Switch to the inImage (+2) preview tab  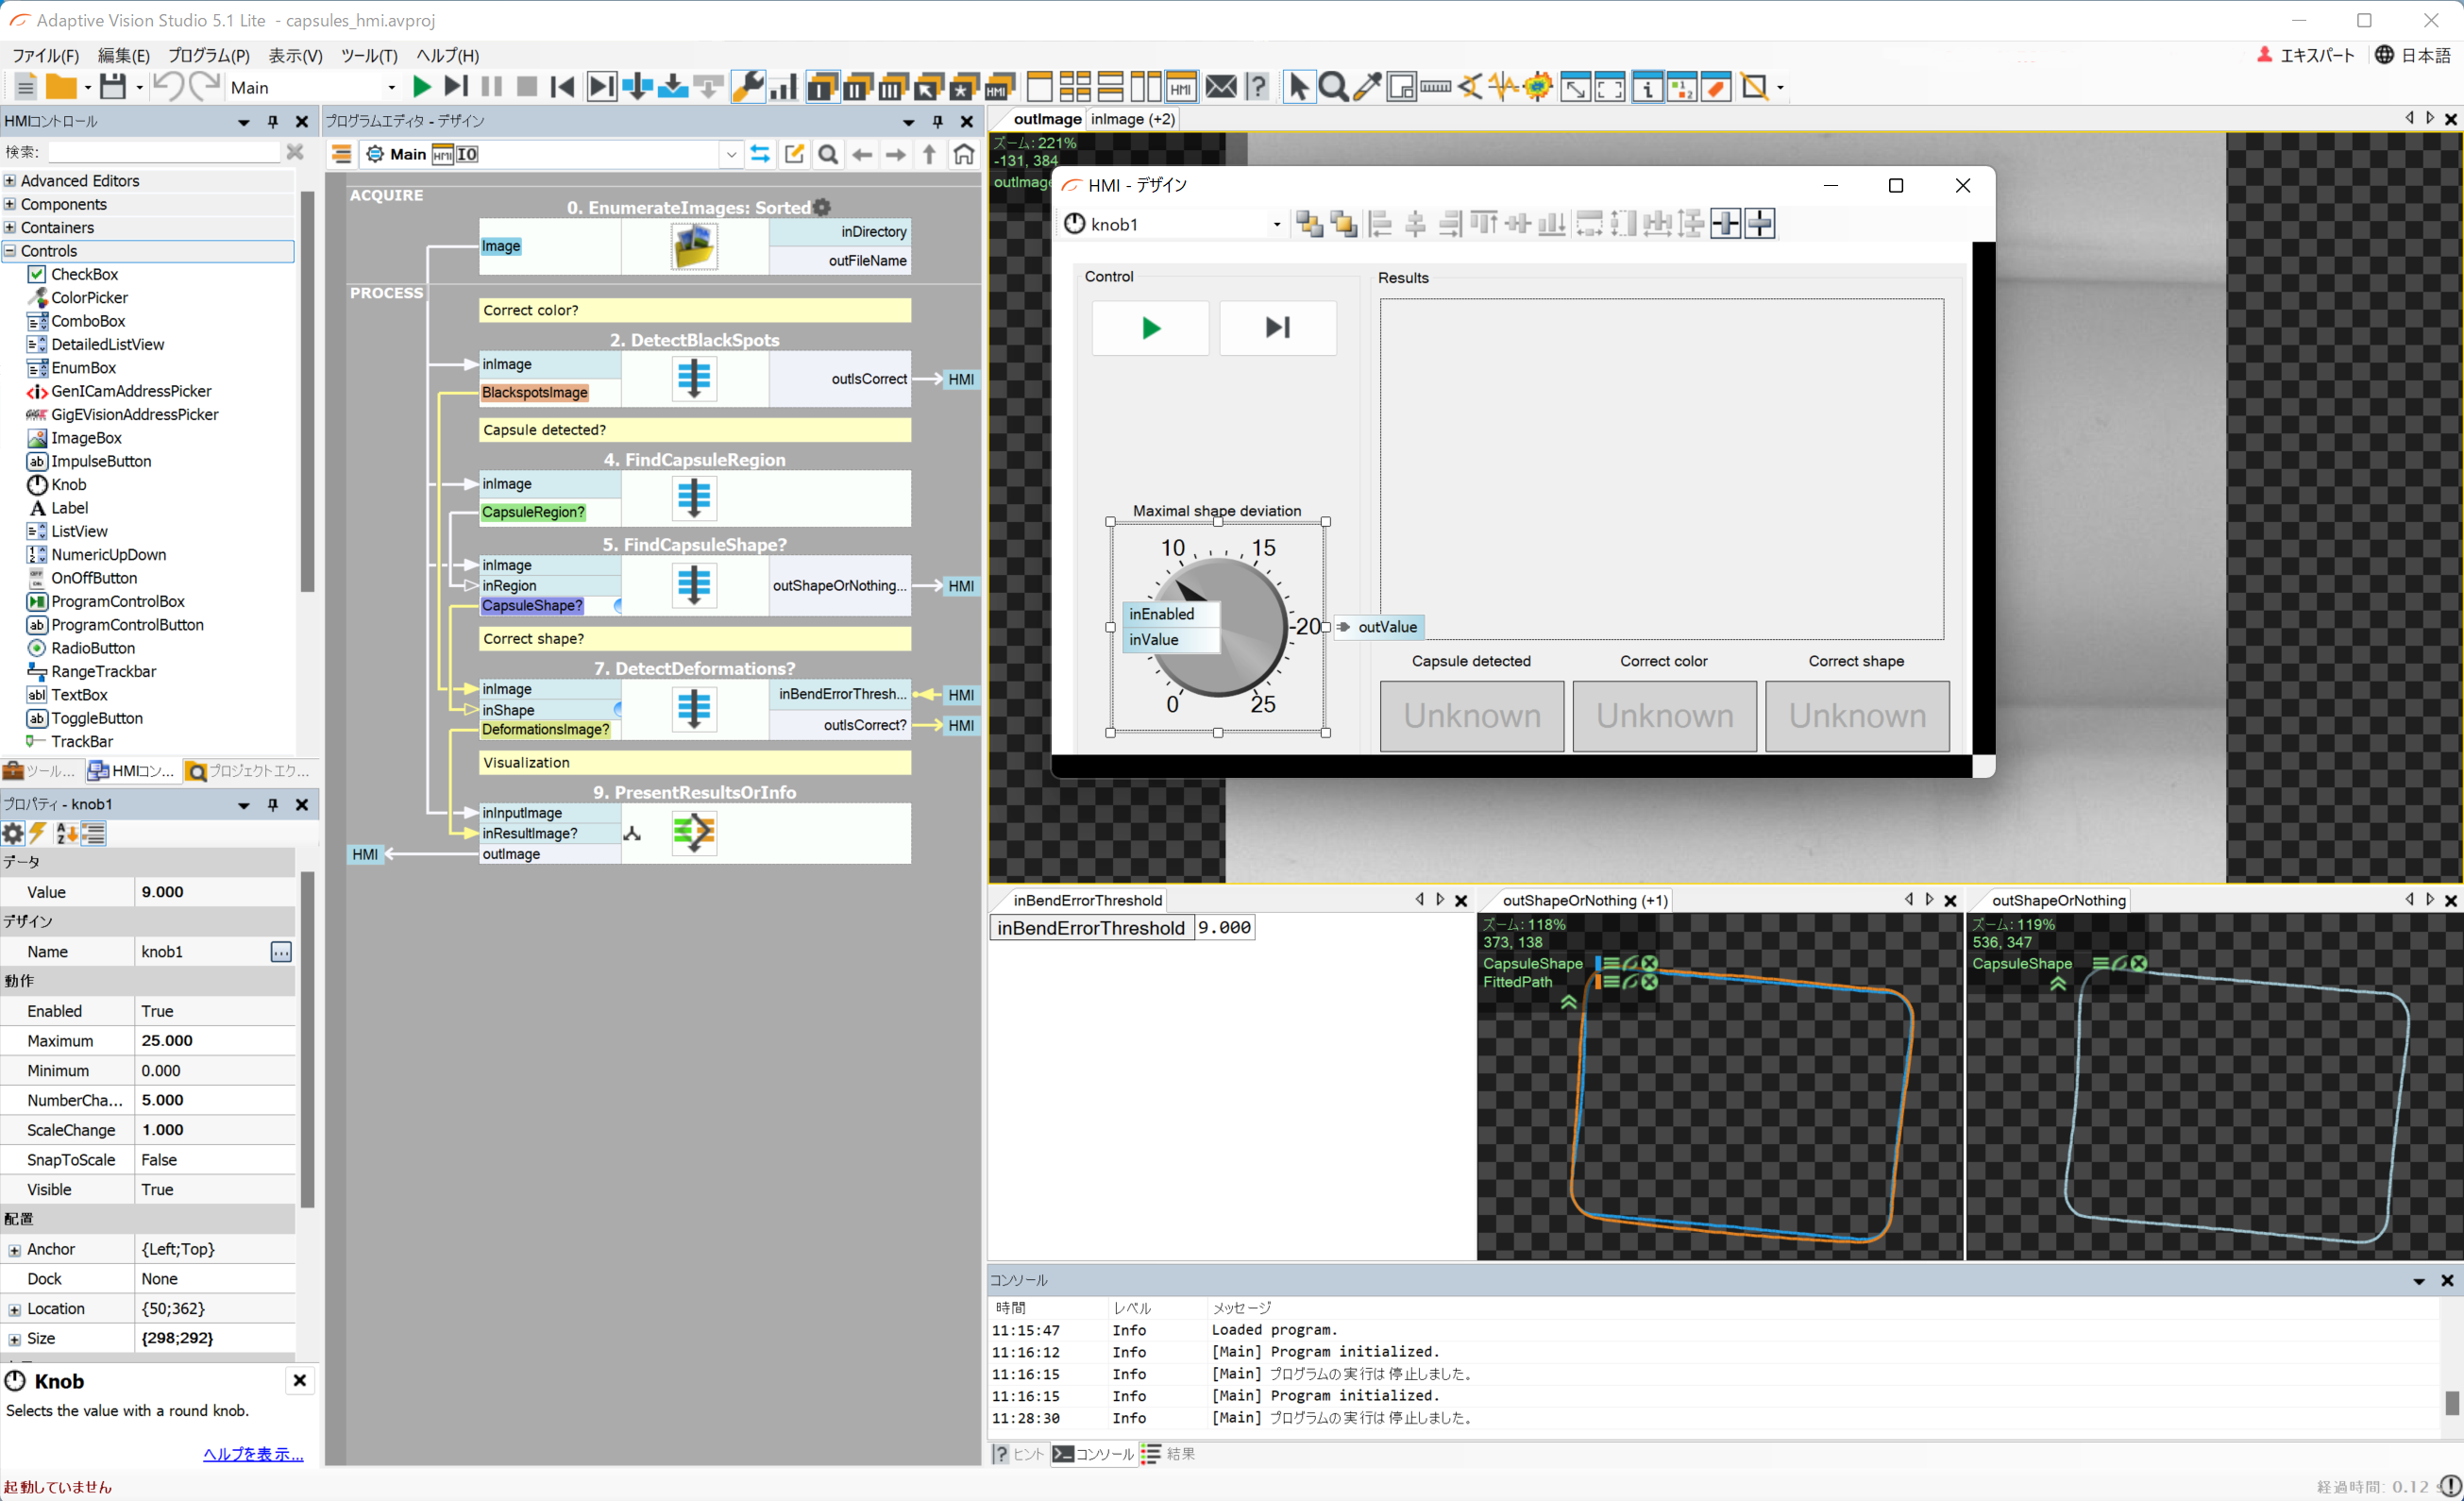(x=1132, y=119)
